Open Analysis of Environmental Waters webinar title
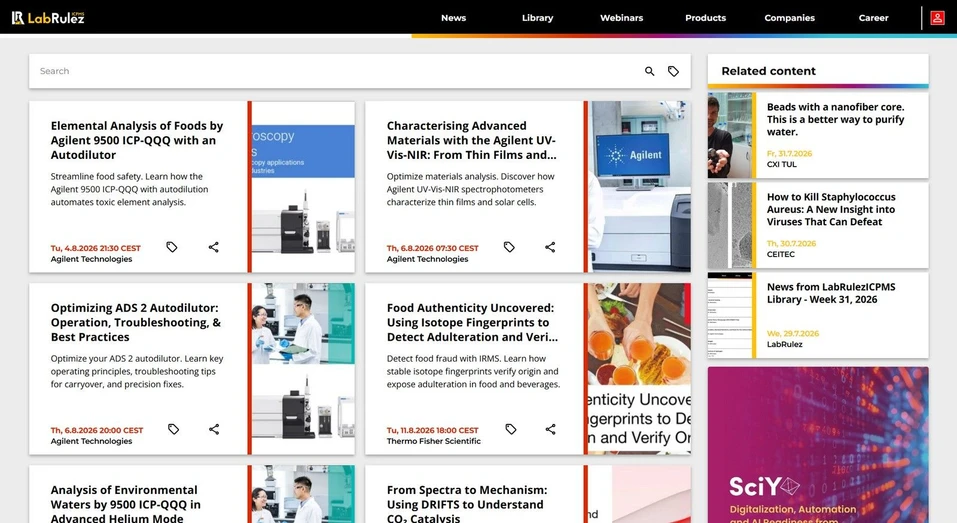Screen dimensions: 957x523 point(126,504)
